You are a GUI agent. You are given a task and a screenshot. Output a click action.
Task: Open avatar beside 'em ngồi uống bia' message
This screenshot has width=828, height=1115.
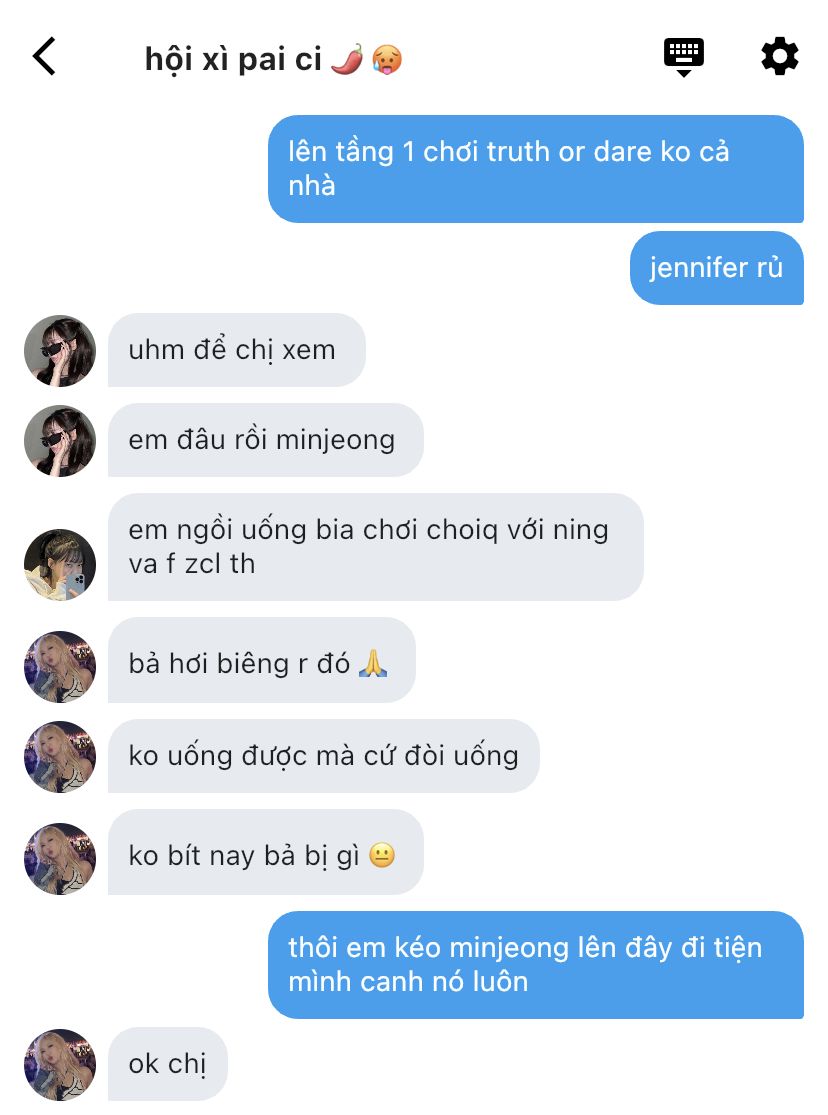click(60, 565)
